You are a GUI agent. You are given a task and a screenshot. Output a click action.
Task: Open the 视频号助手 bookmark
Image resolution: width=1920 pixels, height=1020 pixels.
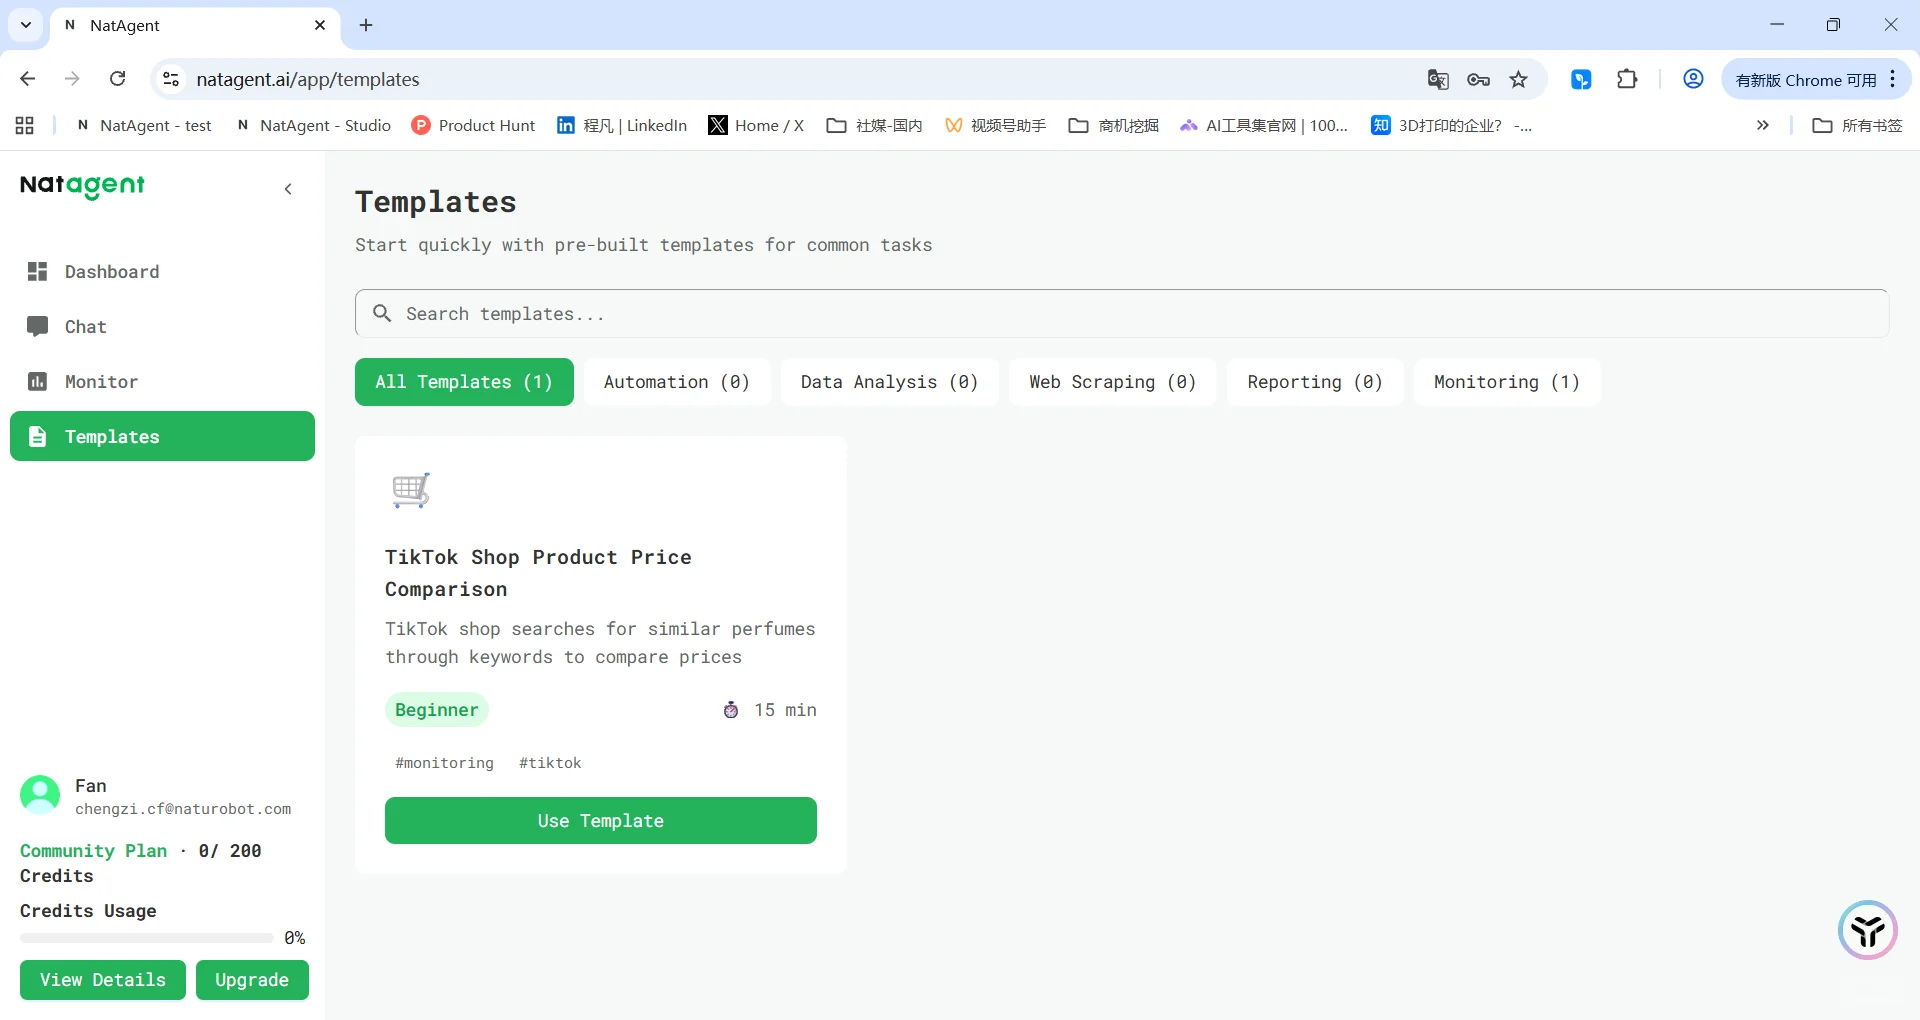[x=996, y=125]
